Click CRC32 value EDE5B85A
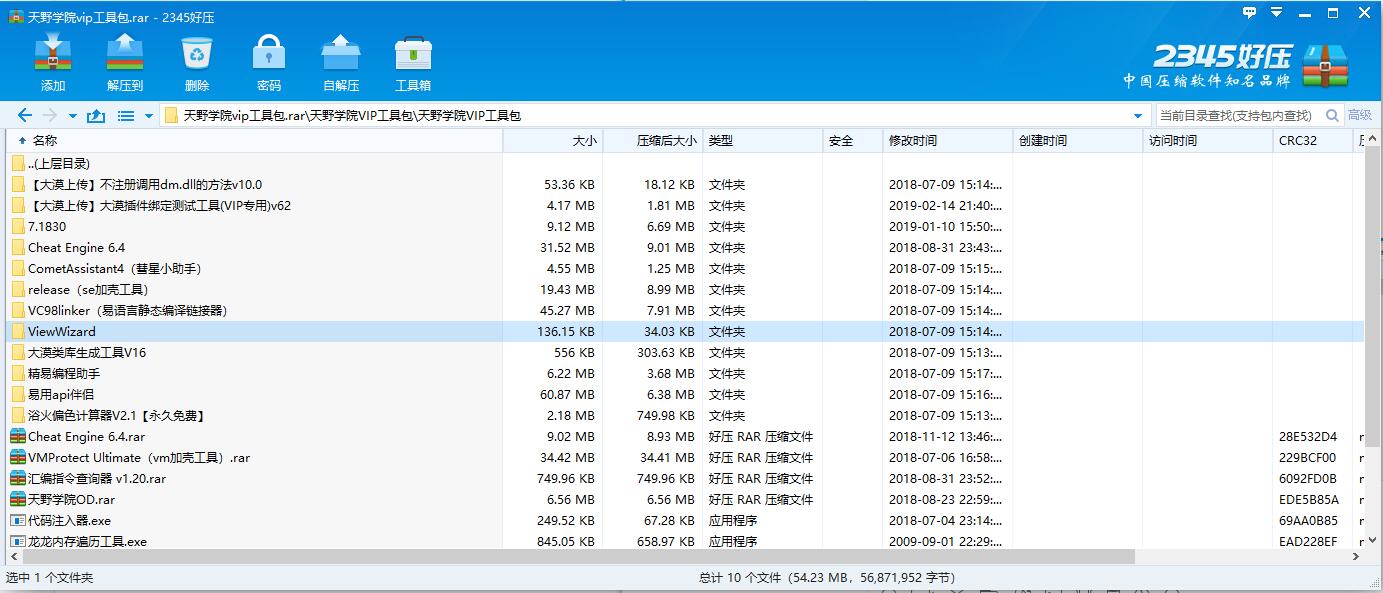 (x=1308, y=499)
